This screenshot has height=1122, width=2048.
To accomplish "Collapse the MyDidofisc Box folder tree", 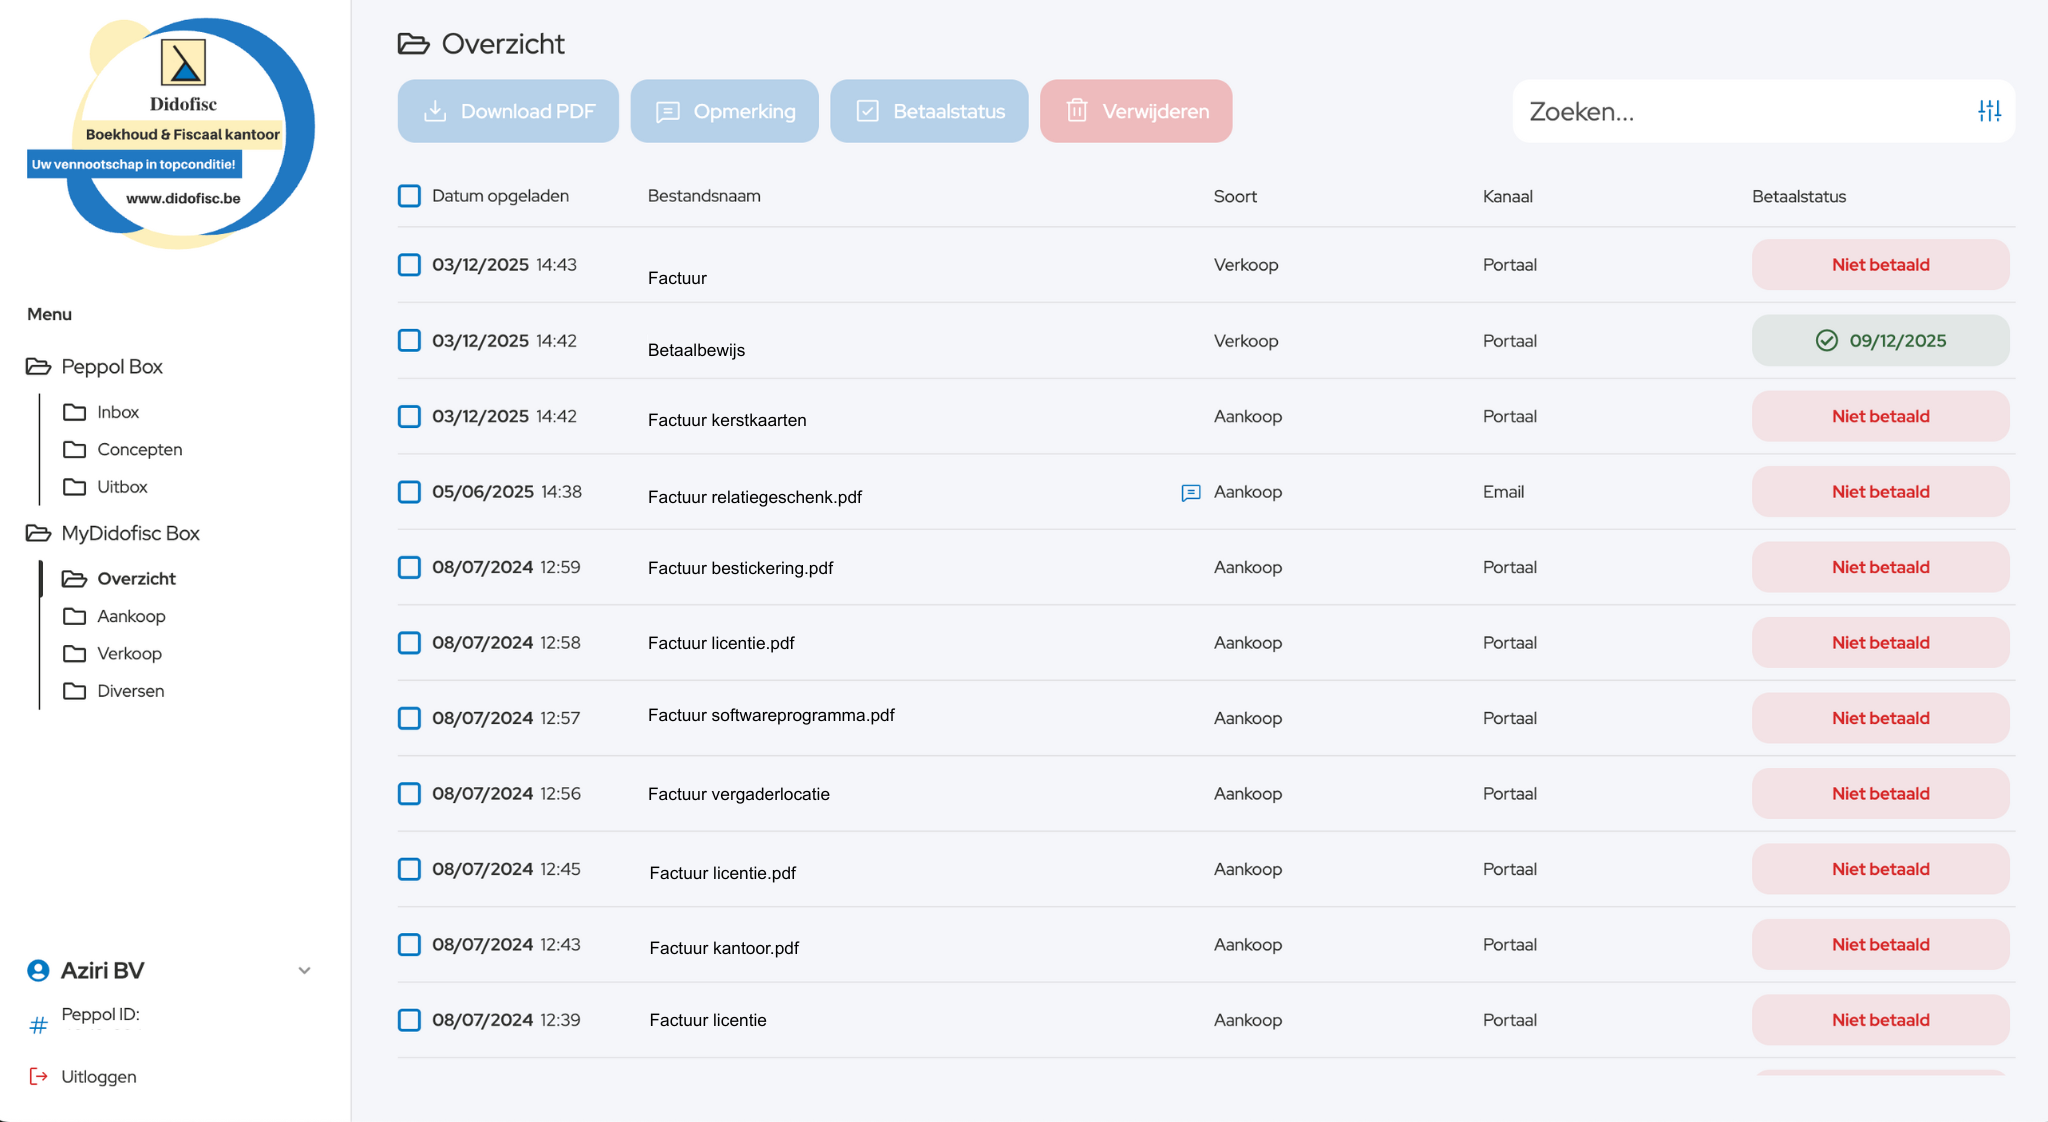I will (x=38, y=533).
